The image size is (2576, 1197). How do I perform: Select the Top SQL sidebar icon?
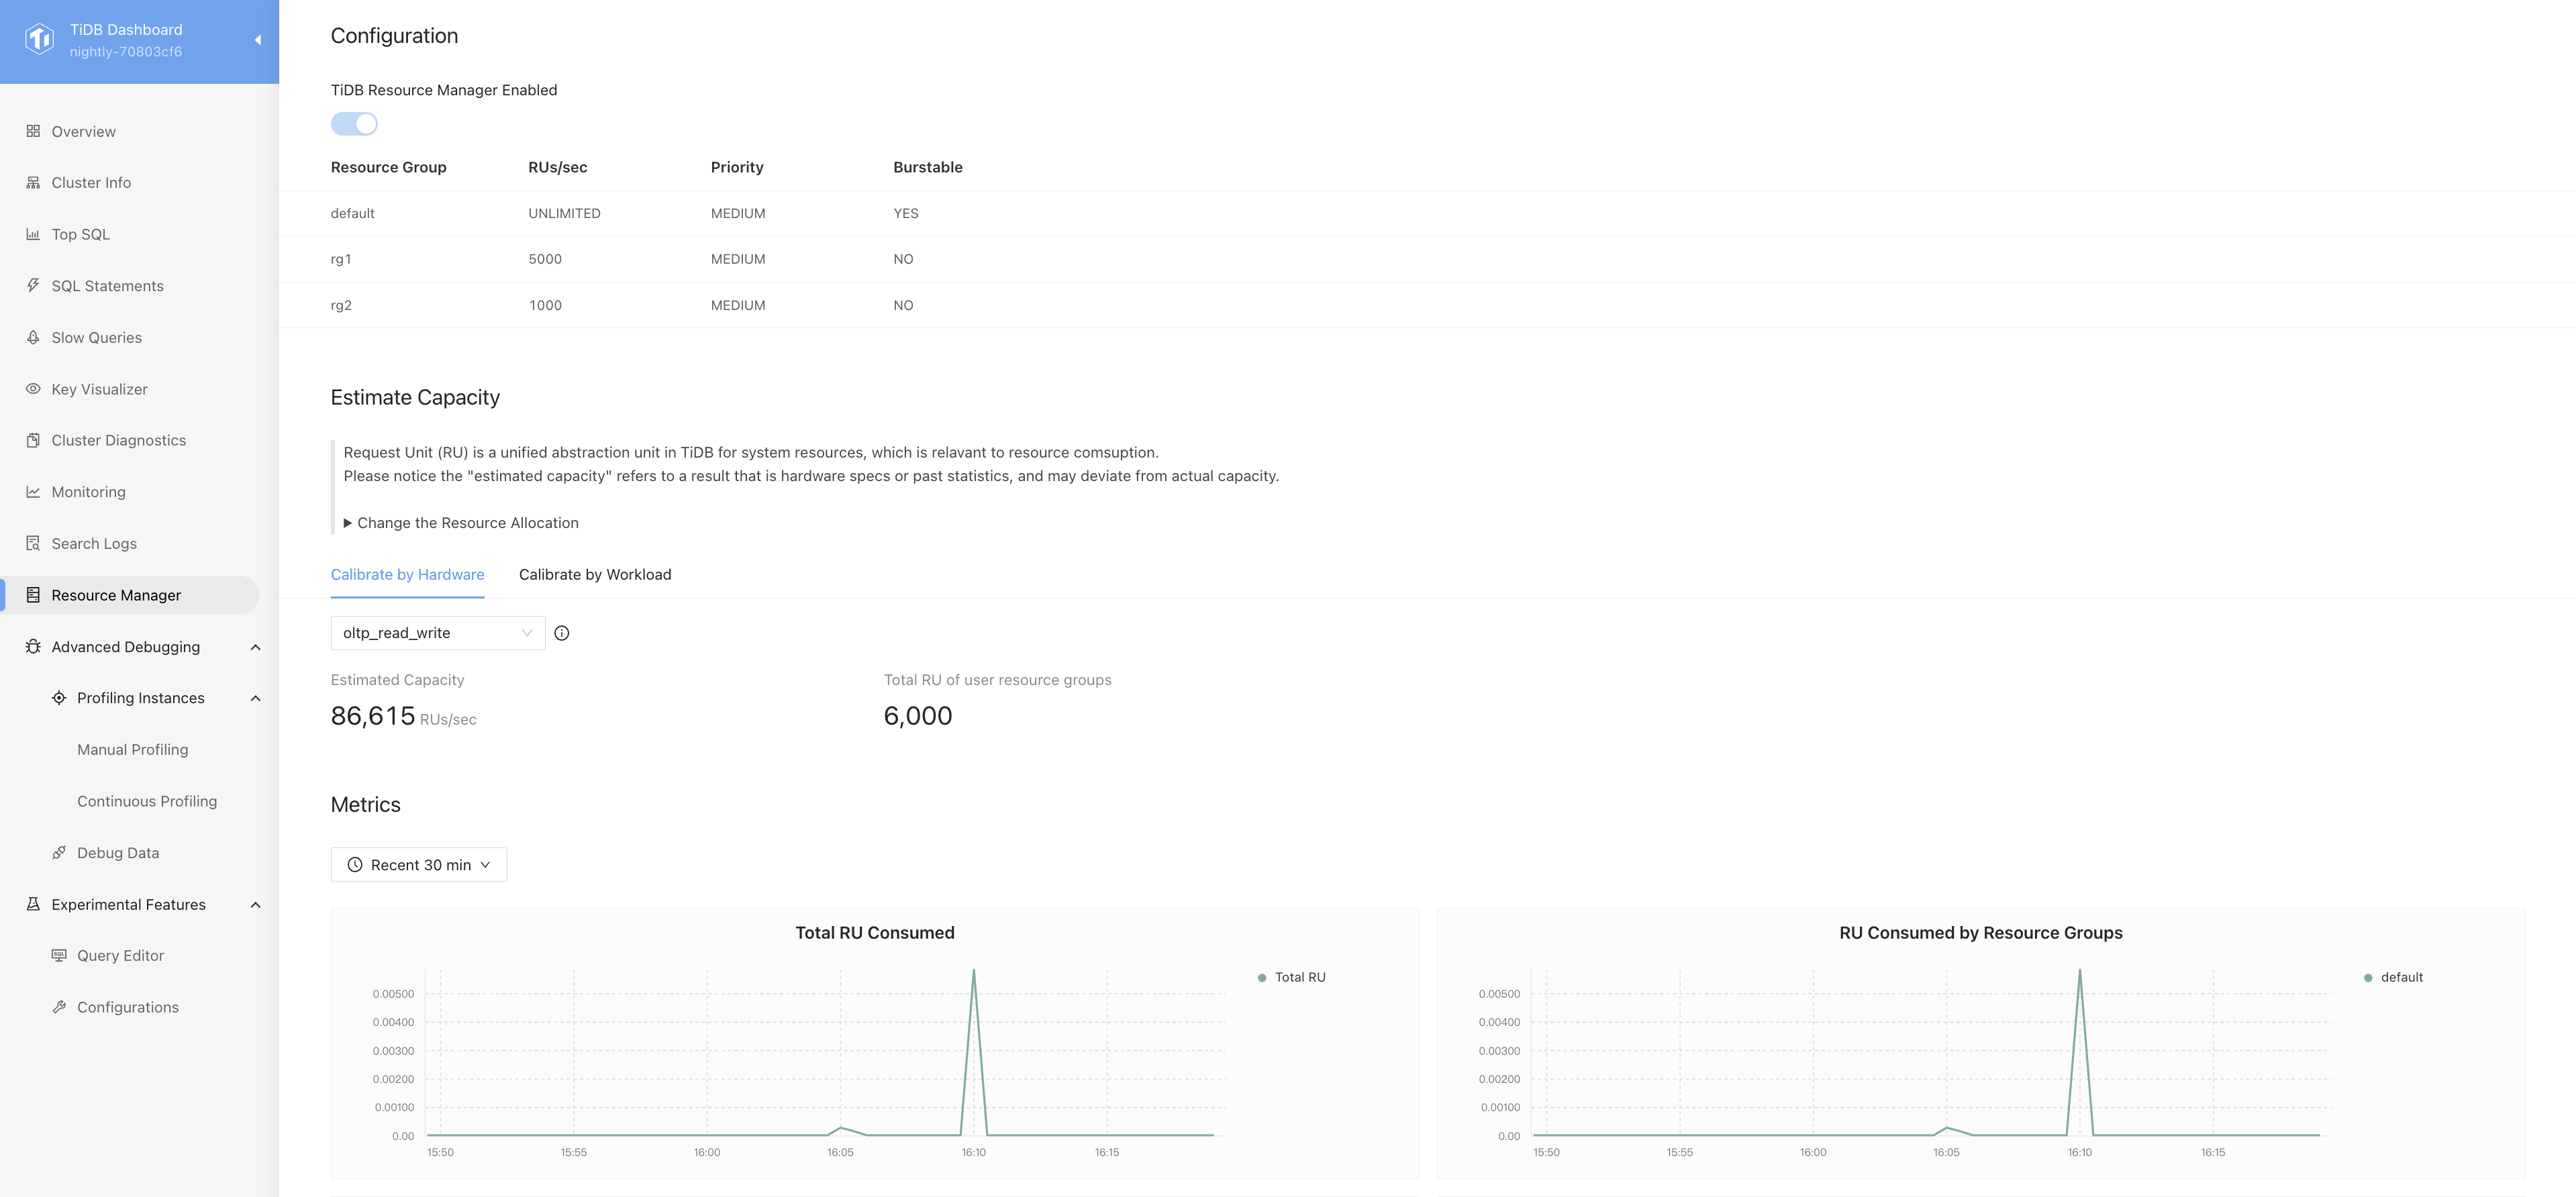[33, 233]
